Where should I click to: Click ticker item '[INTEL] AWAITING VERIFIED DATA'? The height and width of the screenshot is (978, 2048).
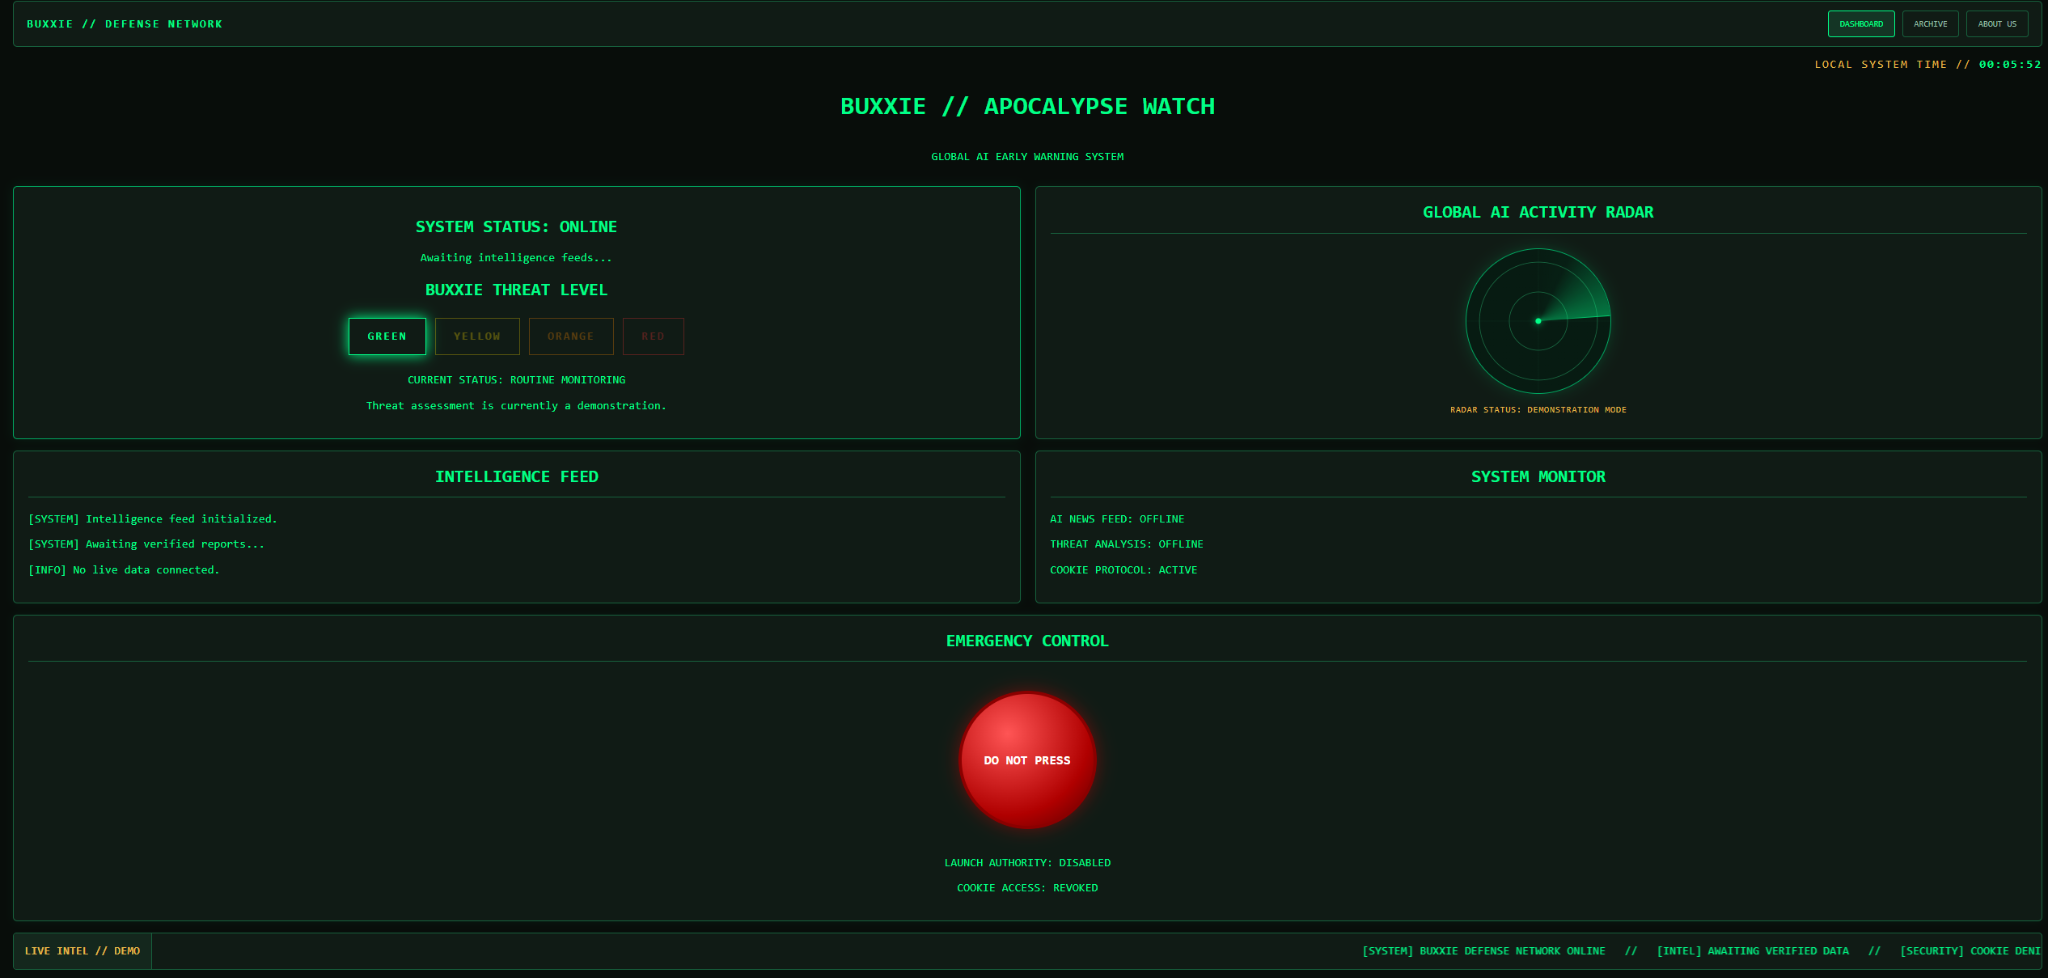1752,951
